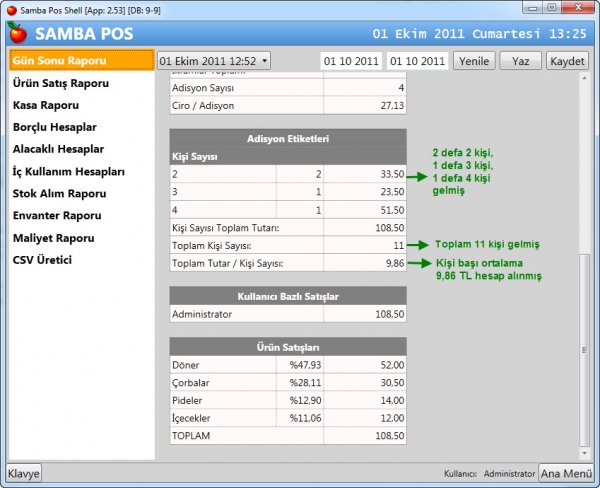This screenshot has width=600, height=488.
Task: Click Toplam Kişi Sayısı value 11
Action: coord(399,246)
